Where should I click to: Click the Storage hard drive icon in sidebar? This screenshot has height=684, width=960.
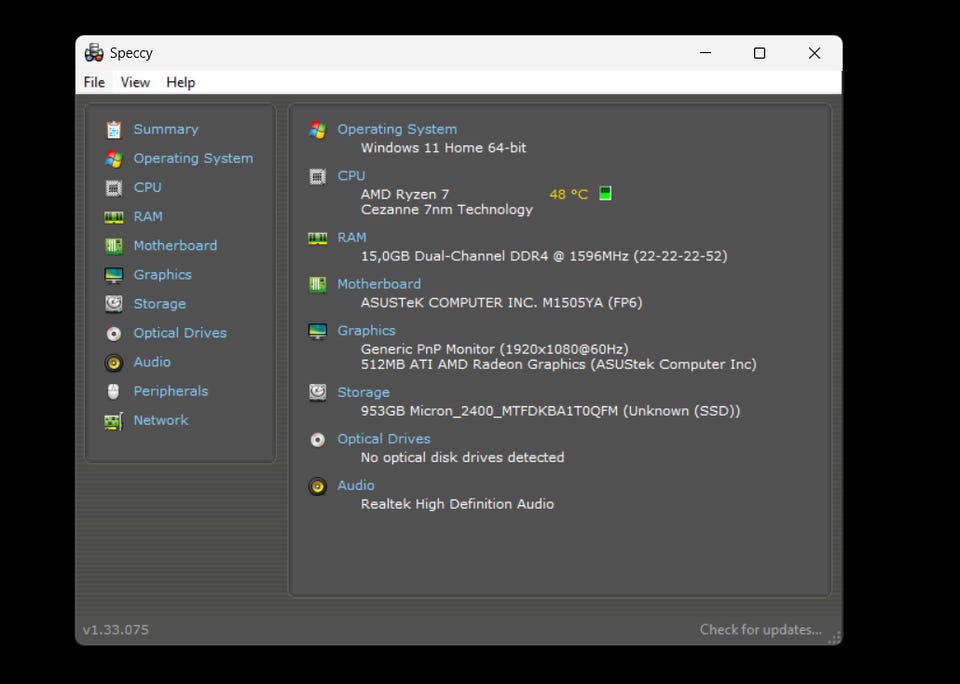click(x=114, y=304)
